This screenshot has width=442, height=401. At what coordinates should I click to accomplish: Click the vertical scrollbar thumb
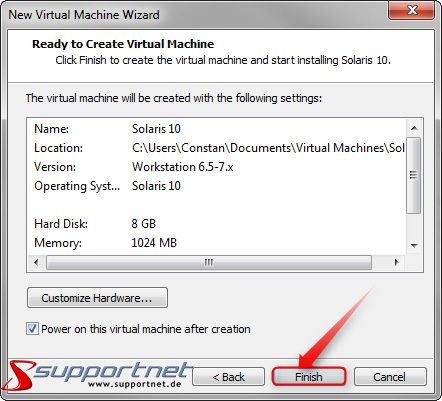(x=414, y=175)
